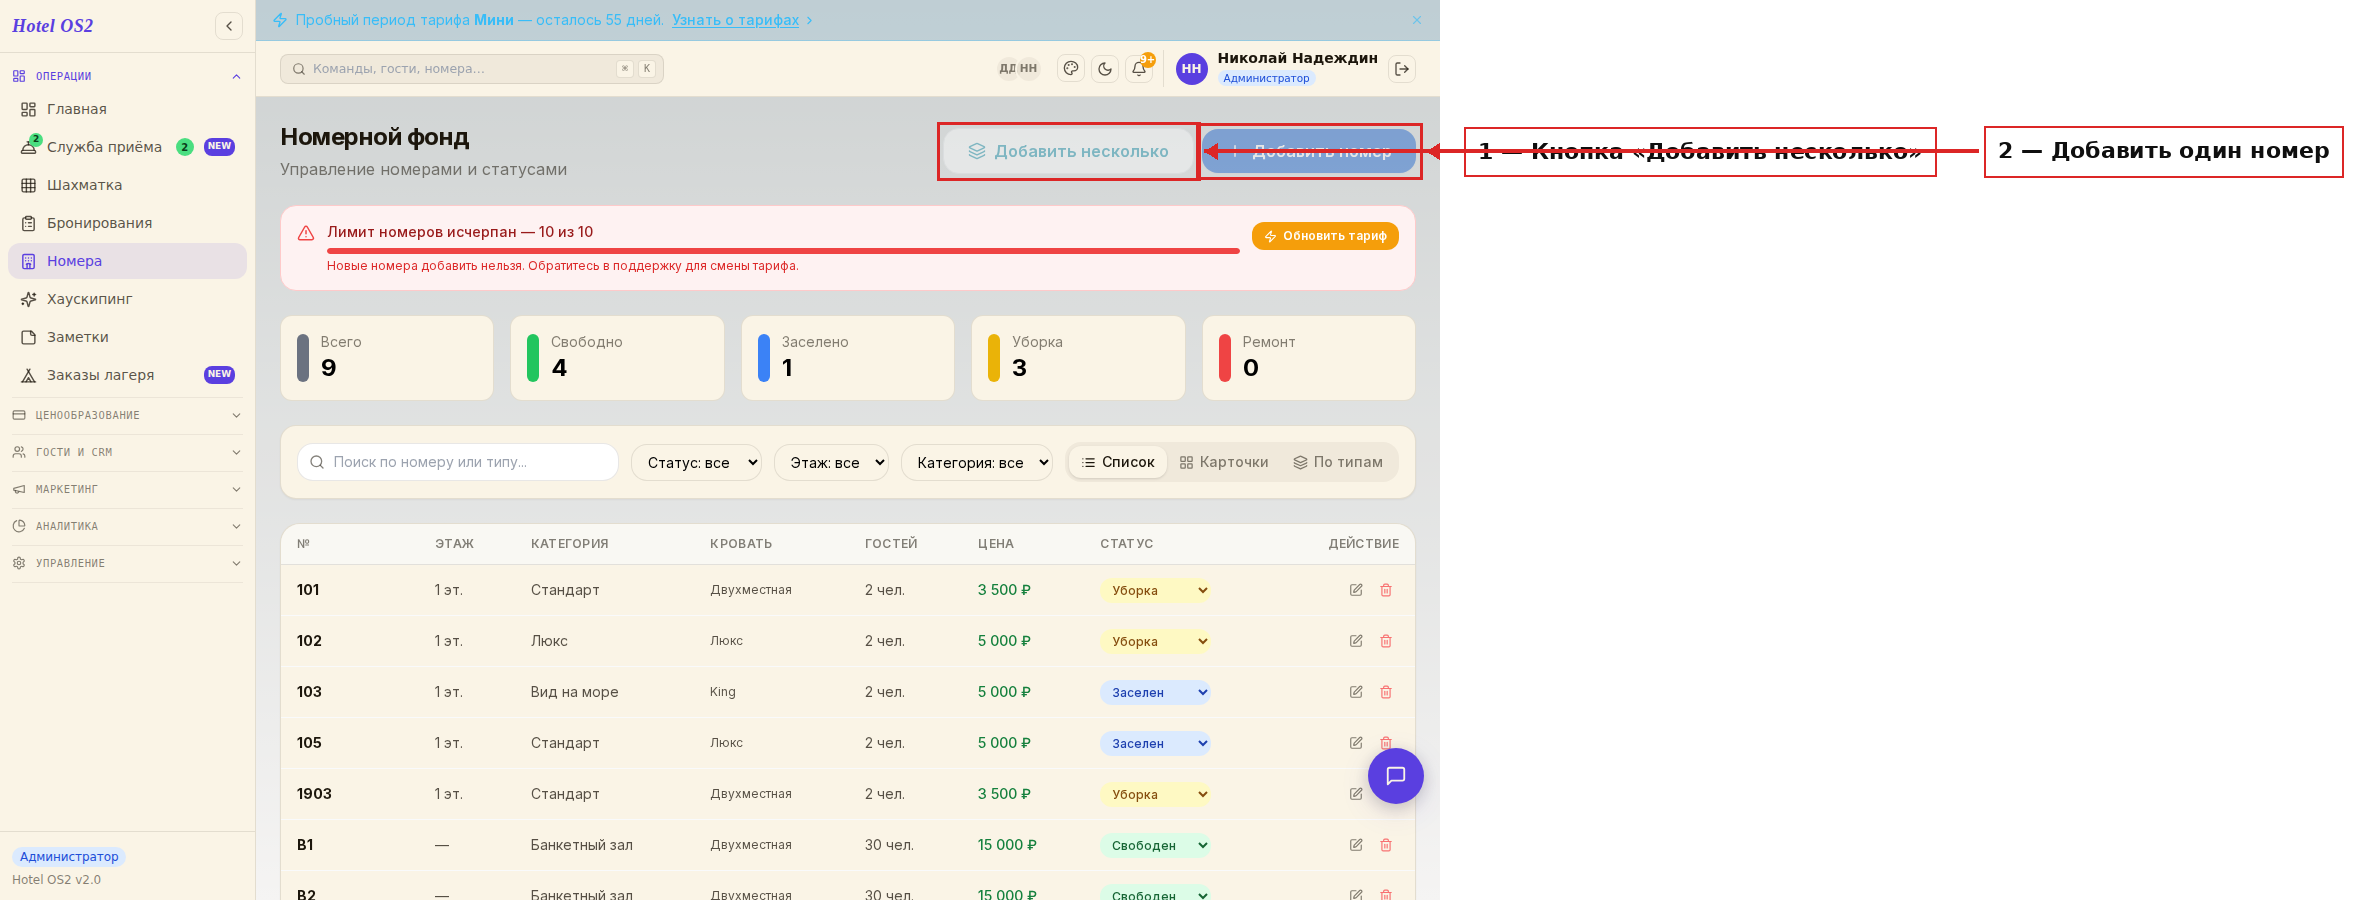This screenshot has height=900, width=2367.
Task: Collapse sidebar with arrow button
Action: (x=229, y=26)
